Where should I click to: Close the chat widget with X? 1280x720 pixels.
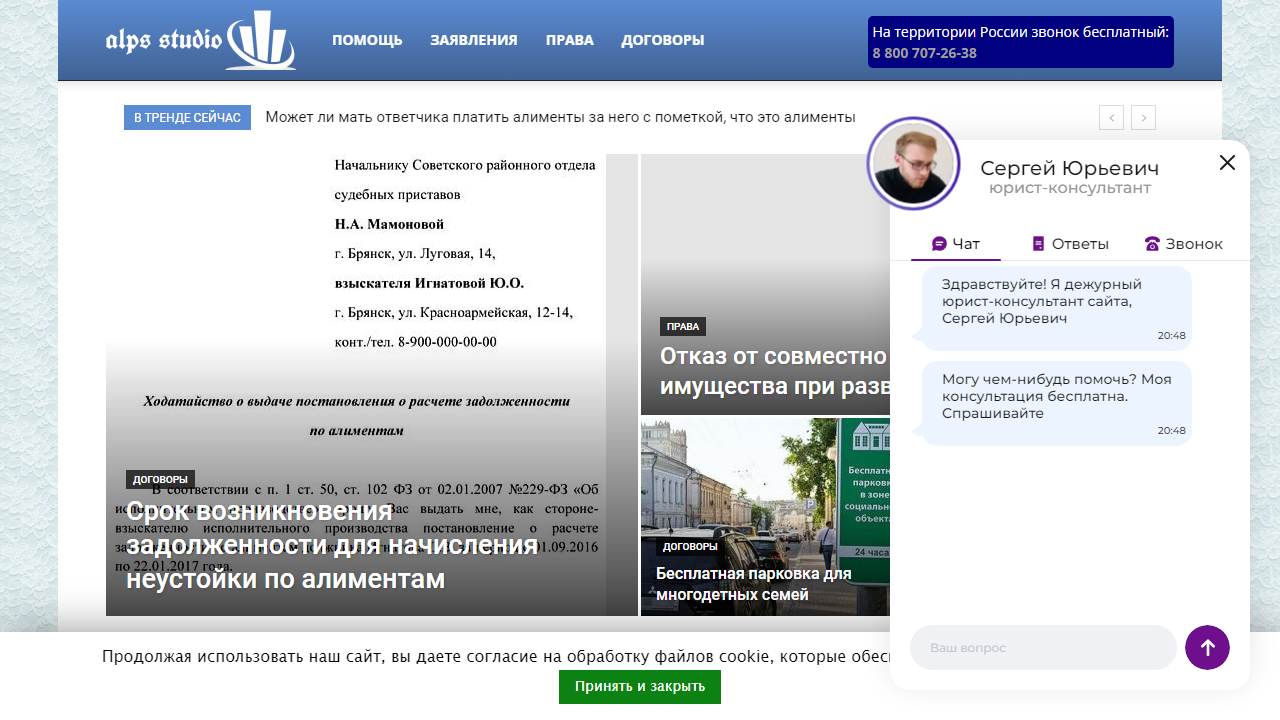[x=1227, y=162]
